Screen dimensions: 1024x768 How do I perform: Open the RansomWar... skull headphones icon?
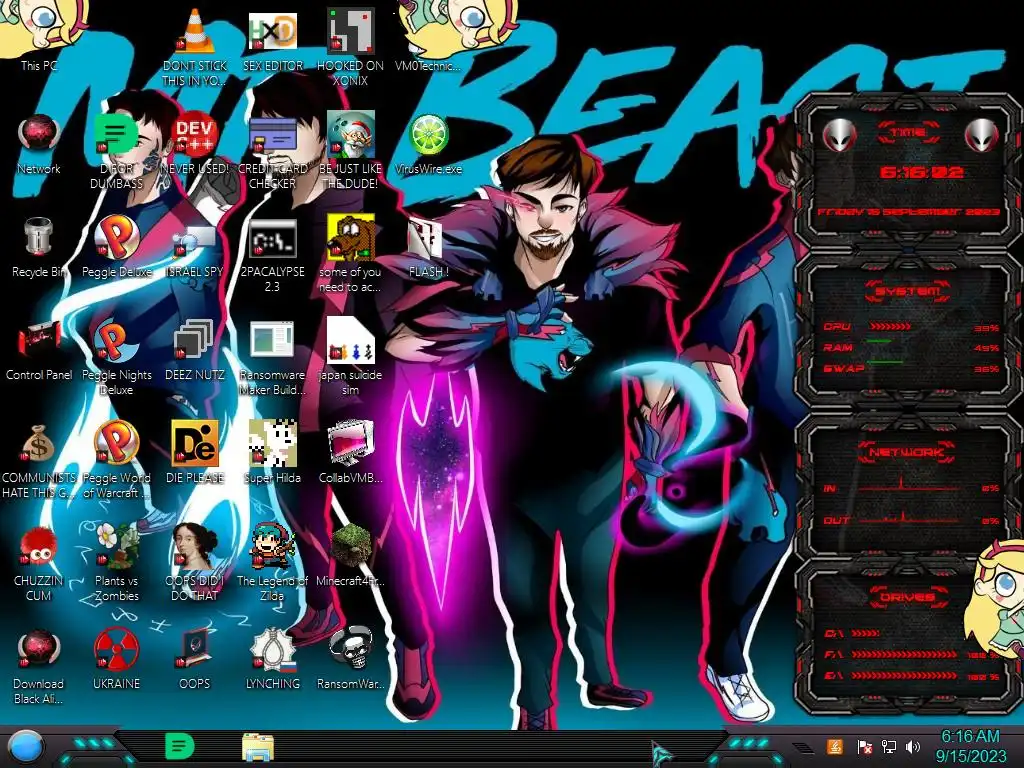[x=350, y=660]
